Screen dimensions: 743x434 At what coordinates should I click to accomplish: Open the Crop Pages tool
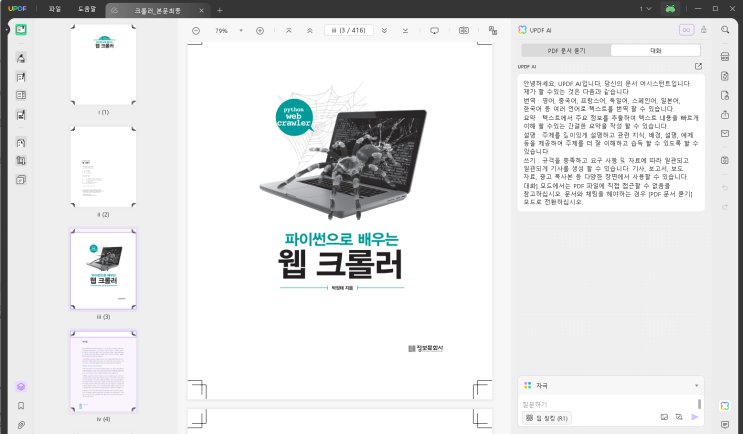(21, 161)
